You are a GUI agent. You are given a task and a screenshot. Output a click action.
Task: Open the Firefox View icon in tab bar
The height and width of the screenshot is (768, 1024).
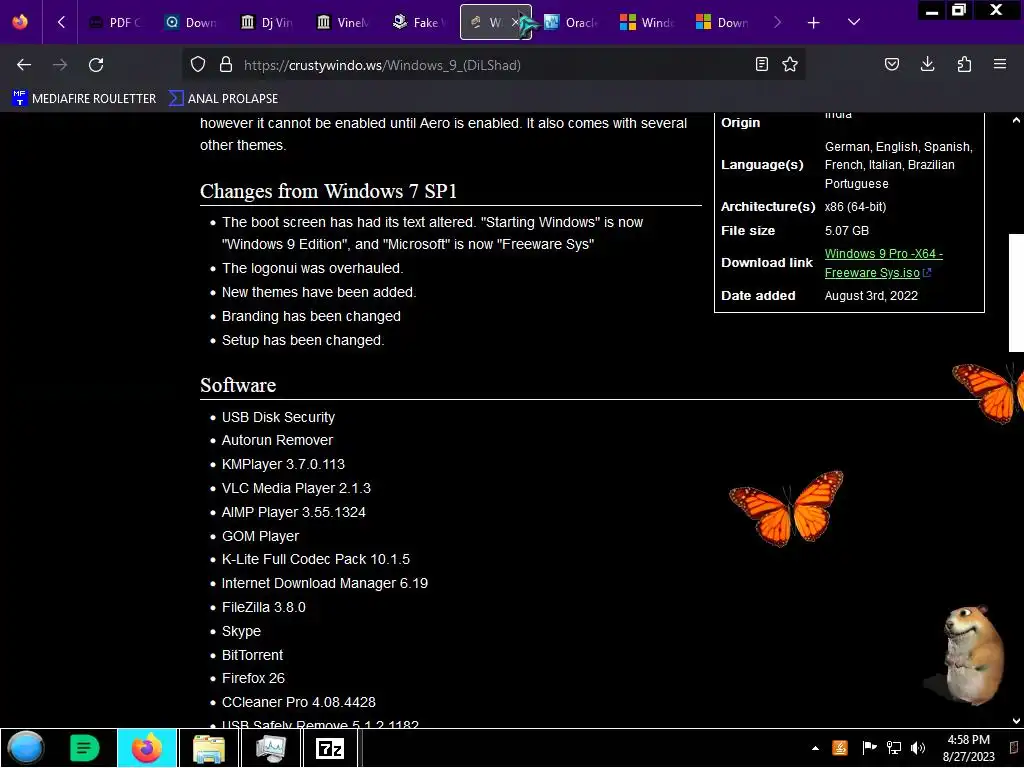coord(20,22)
